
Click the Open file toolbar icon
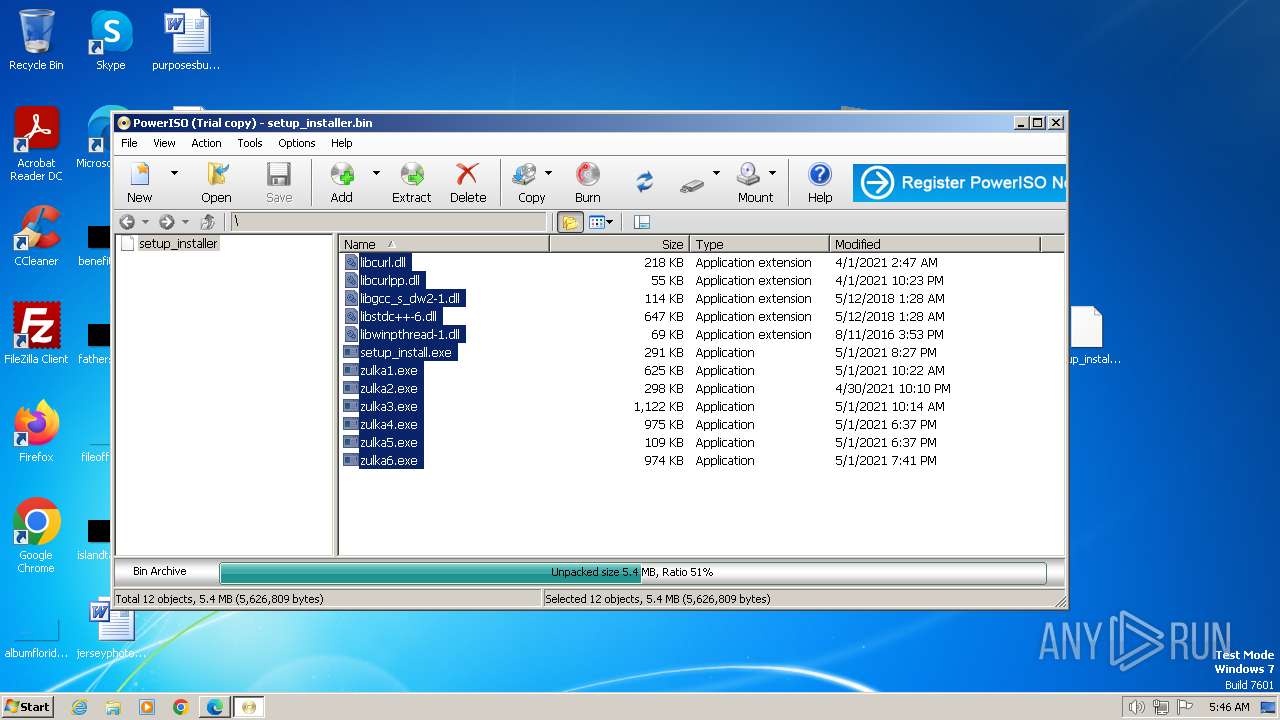(216, 182)
